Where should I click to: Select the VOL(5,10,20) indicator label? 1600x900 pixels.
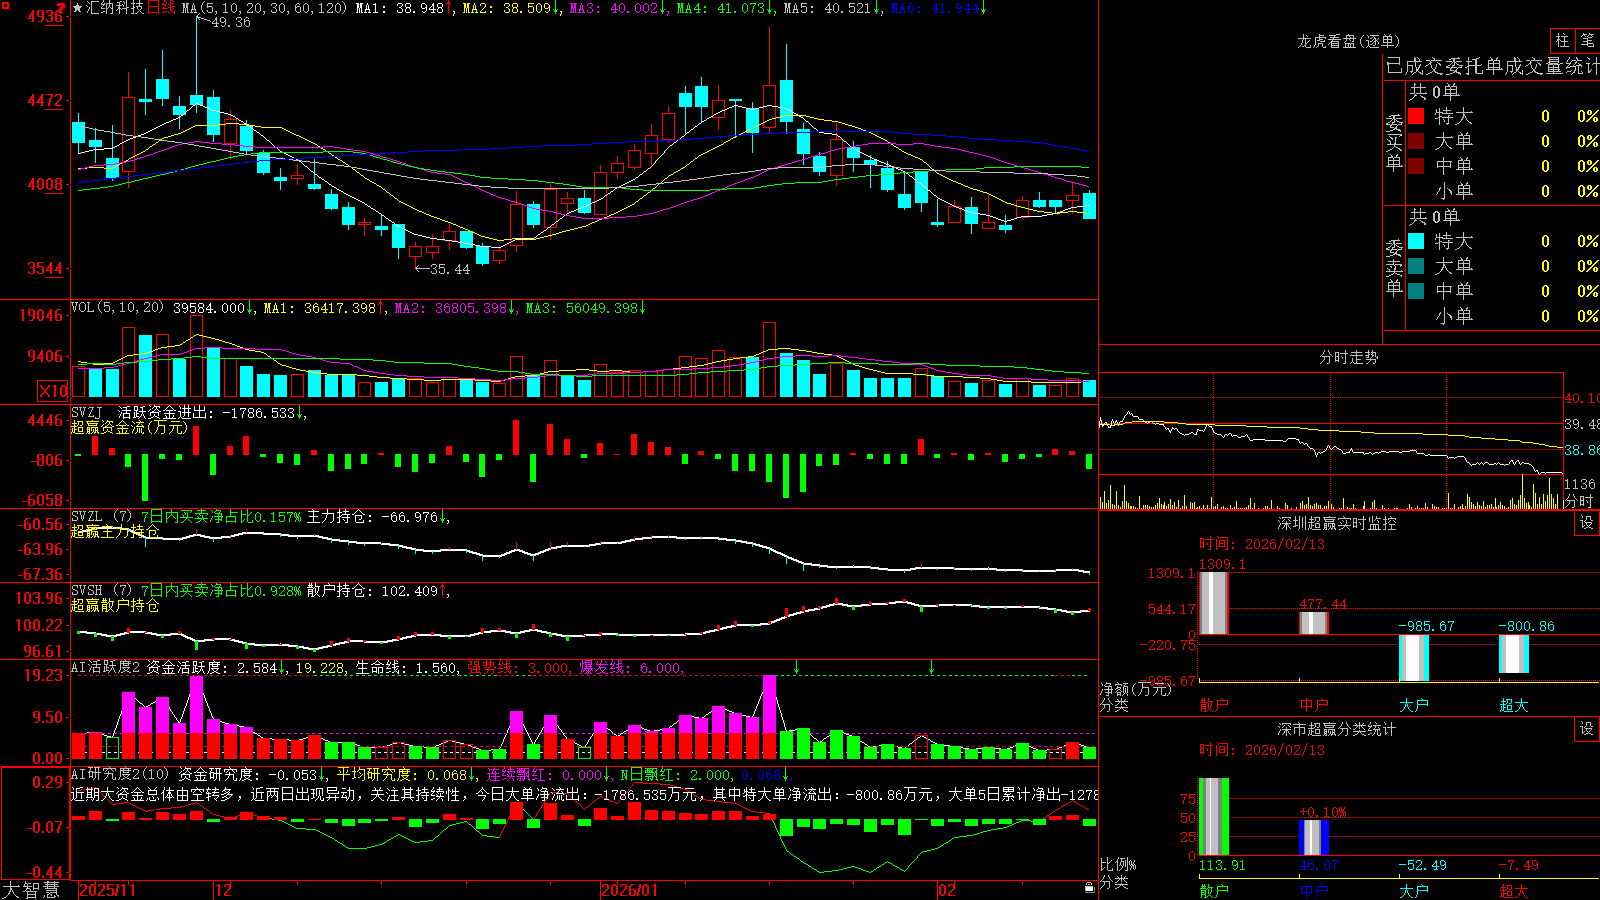pyautogui.click(x=117, y=308)
